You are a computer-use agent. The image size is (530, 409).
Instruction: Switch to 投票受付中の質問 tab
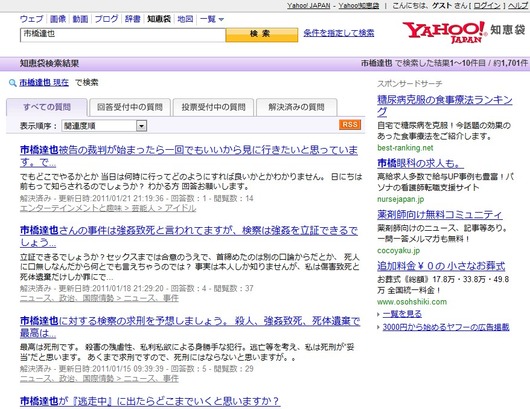[213, 107]
